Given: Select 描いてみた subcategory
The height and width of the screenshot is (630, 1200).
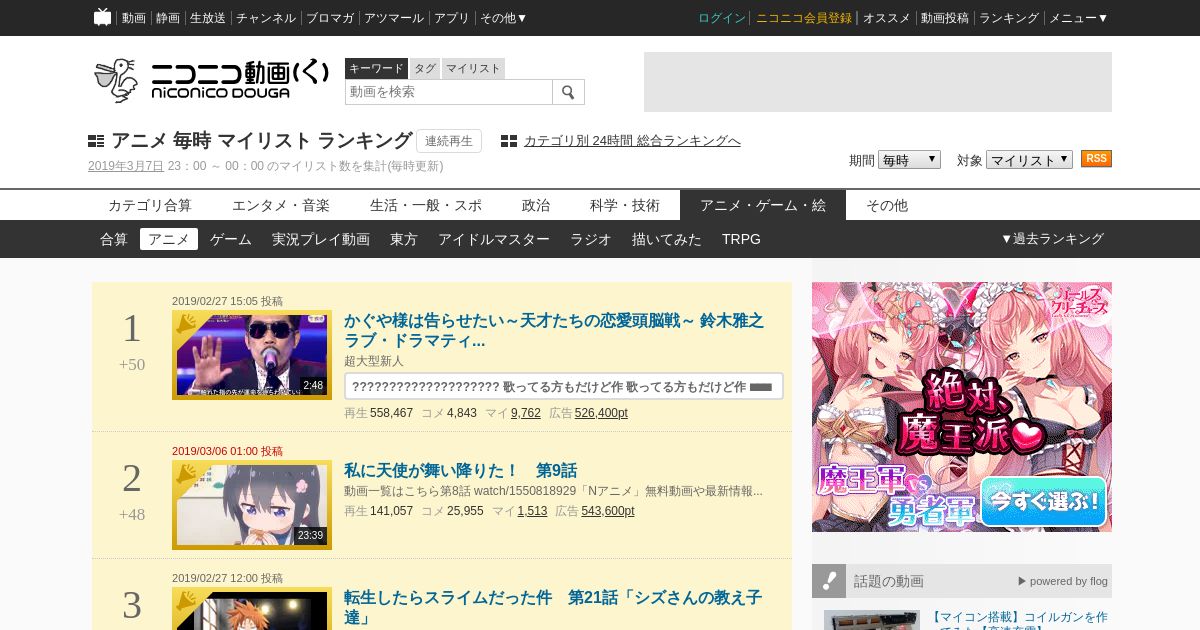Looking at the screenshot, I should pos(667,239).
